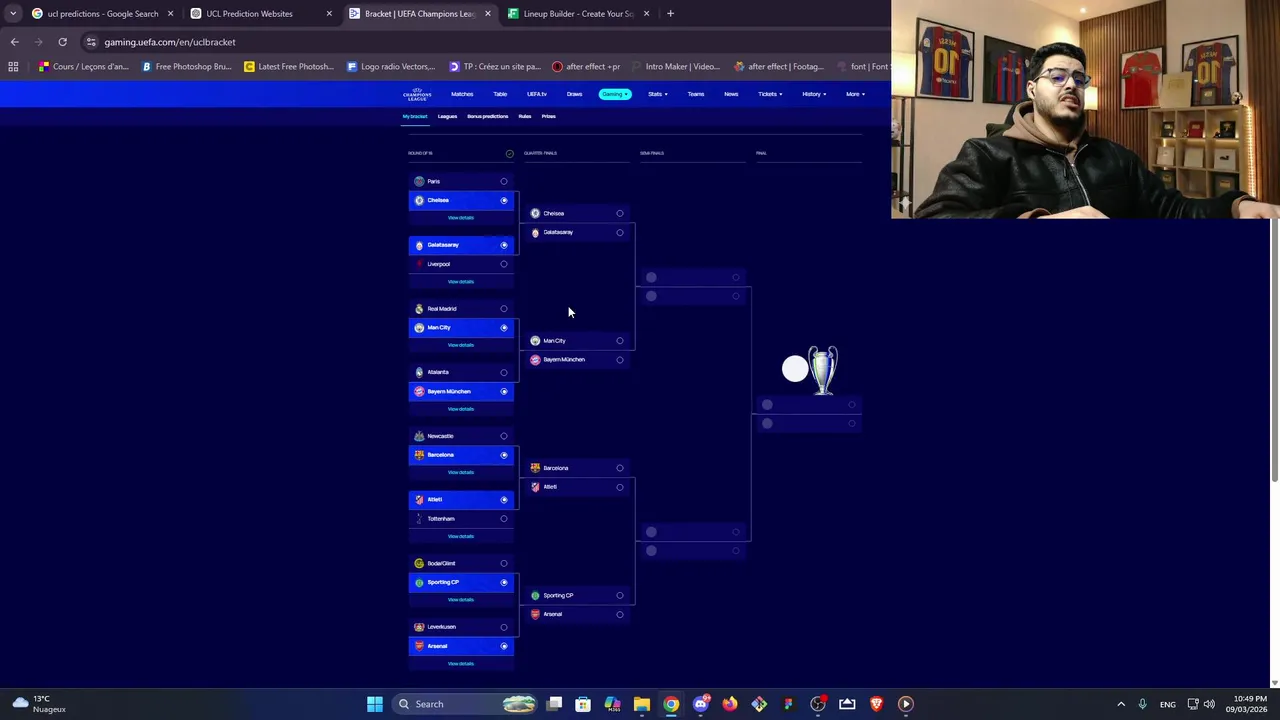View details for Real Madrid vs Man City

coord(461,345)
